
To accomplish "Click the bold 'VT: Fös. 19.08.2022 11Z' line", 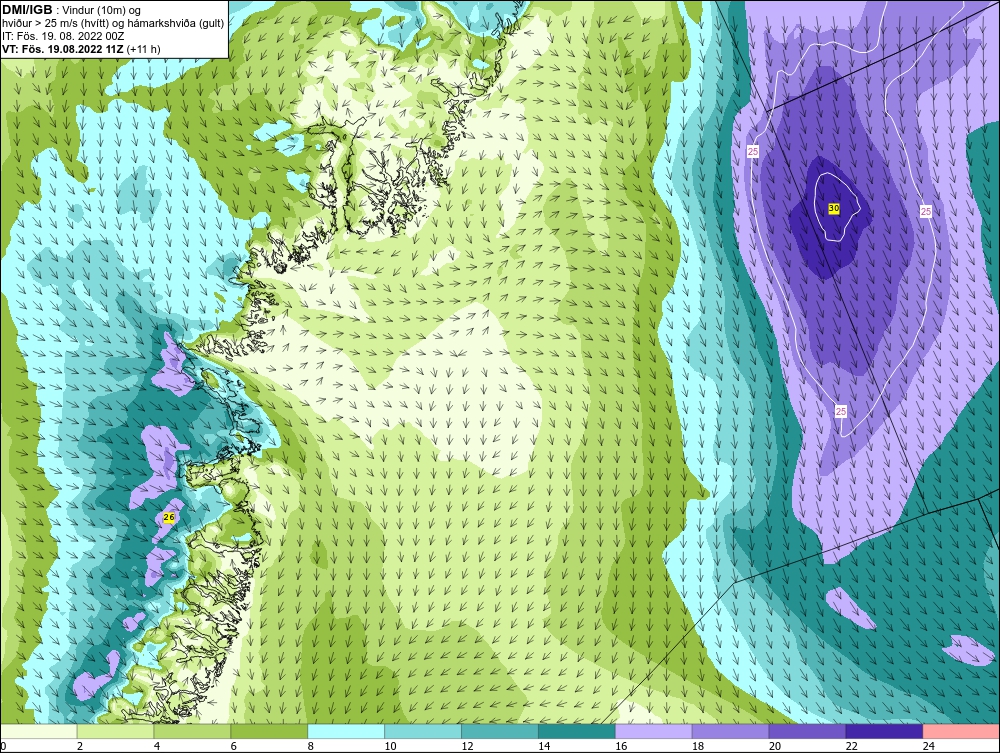I will [x=81, y=49].
